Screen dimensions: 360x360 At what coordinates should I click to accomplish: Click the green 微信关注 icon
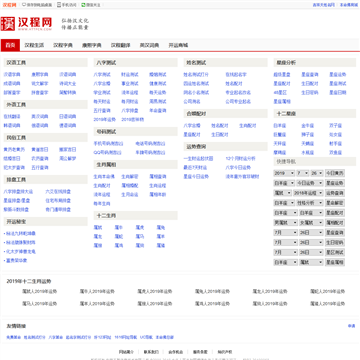pos(83,5)
